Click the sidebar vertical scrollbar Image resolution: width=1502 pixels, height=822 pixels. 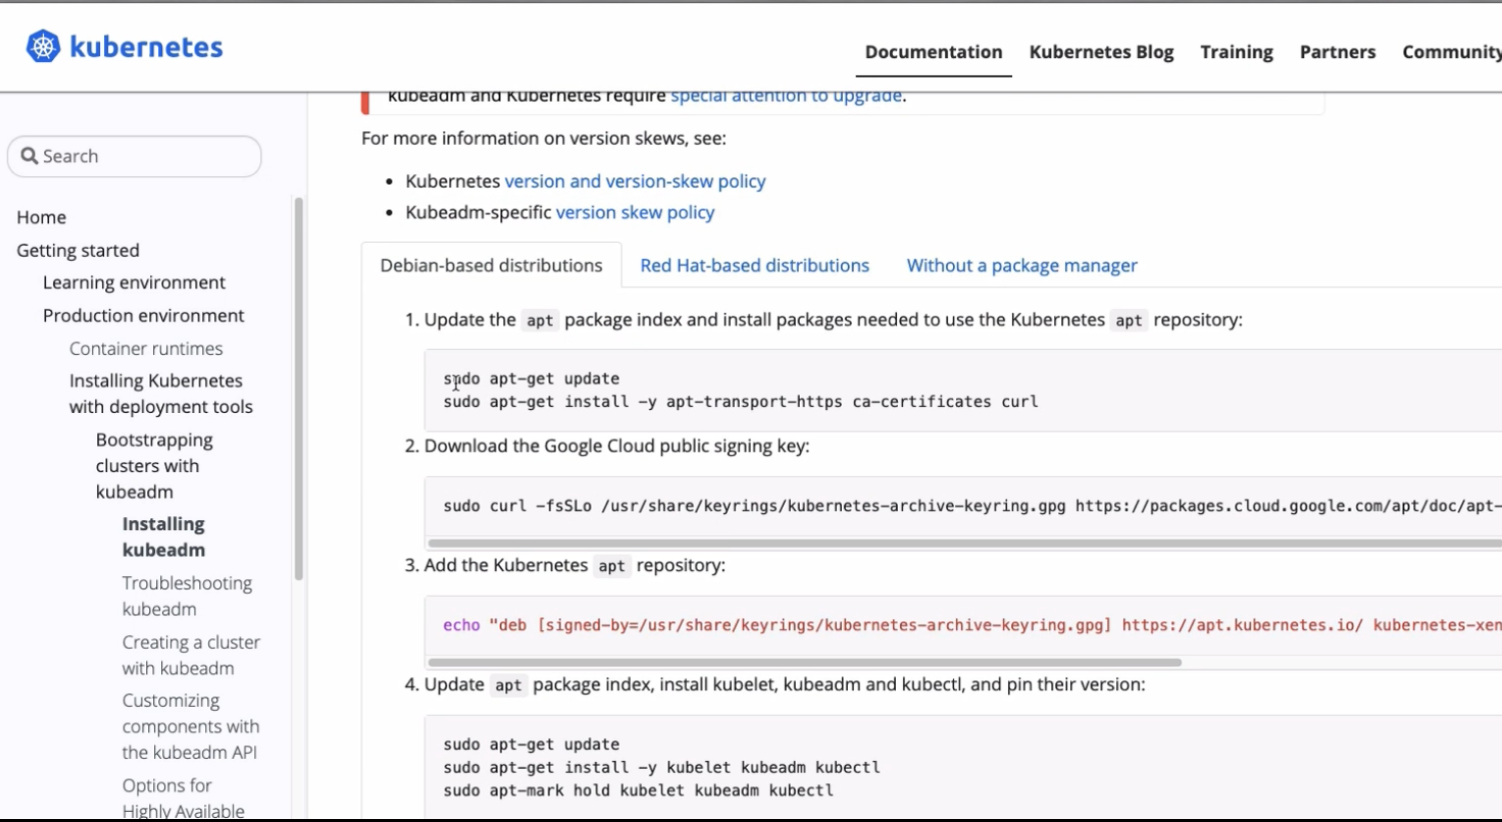point(298,389)
